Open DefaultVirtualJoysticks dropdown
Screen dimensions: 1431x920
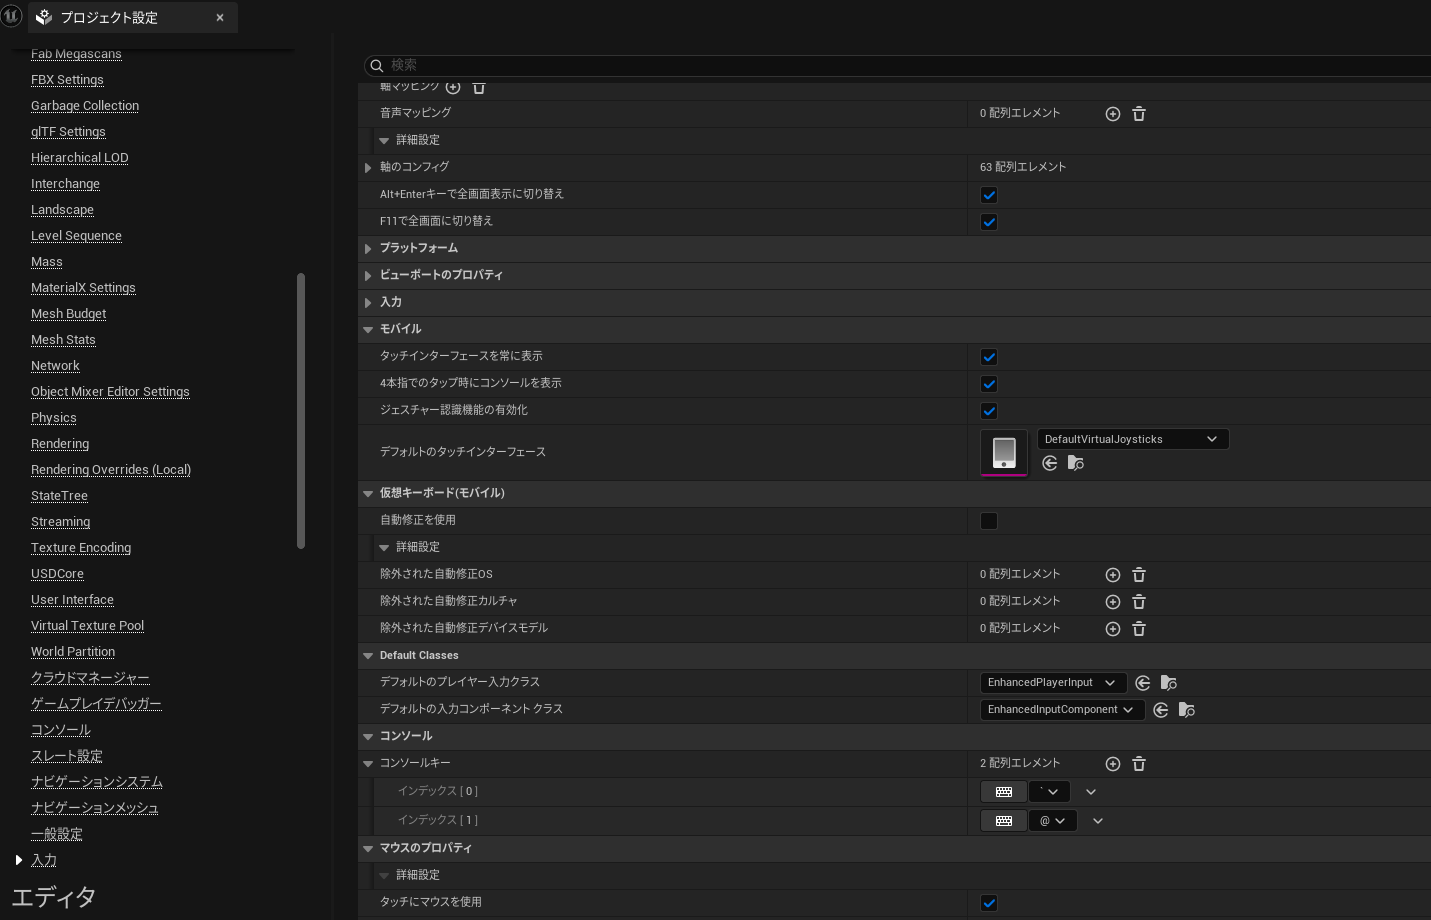[x=1132, y=439]
